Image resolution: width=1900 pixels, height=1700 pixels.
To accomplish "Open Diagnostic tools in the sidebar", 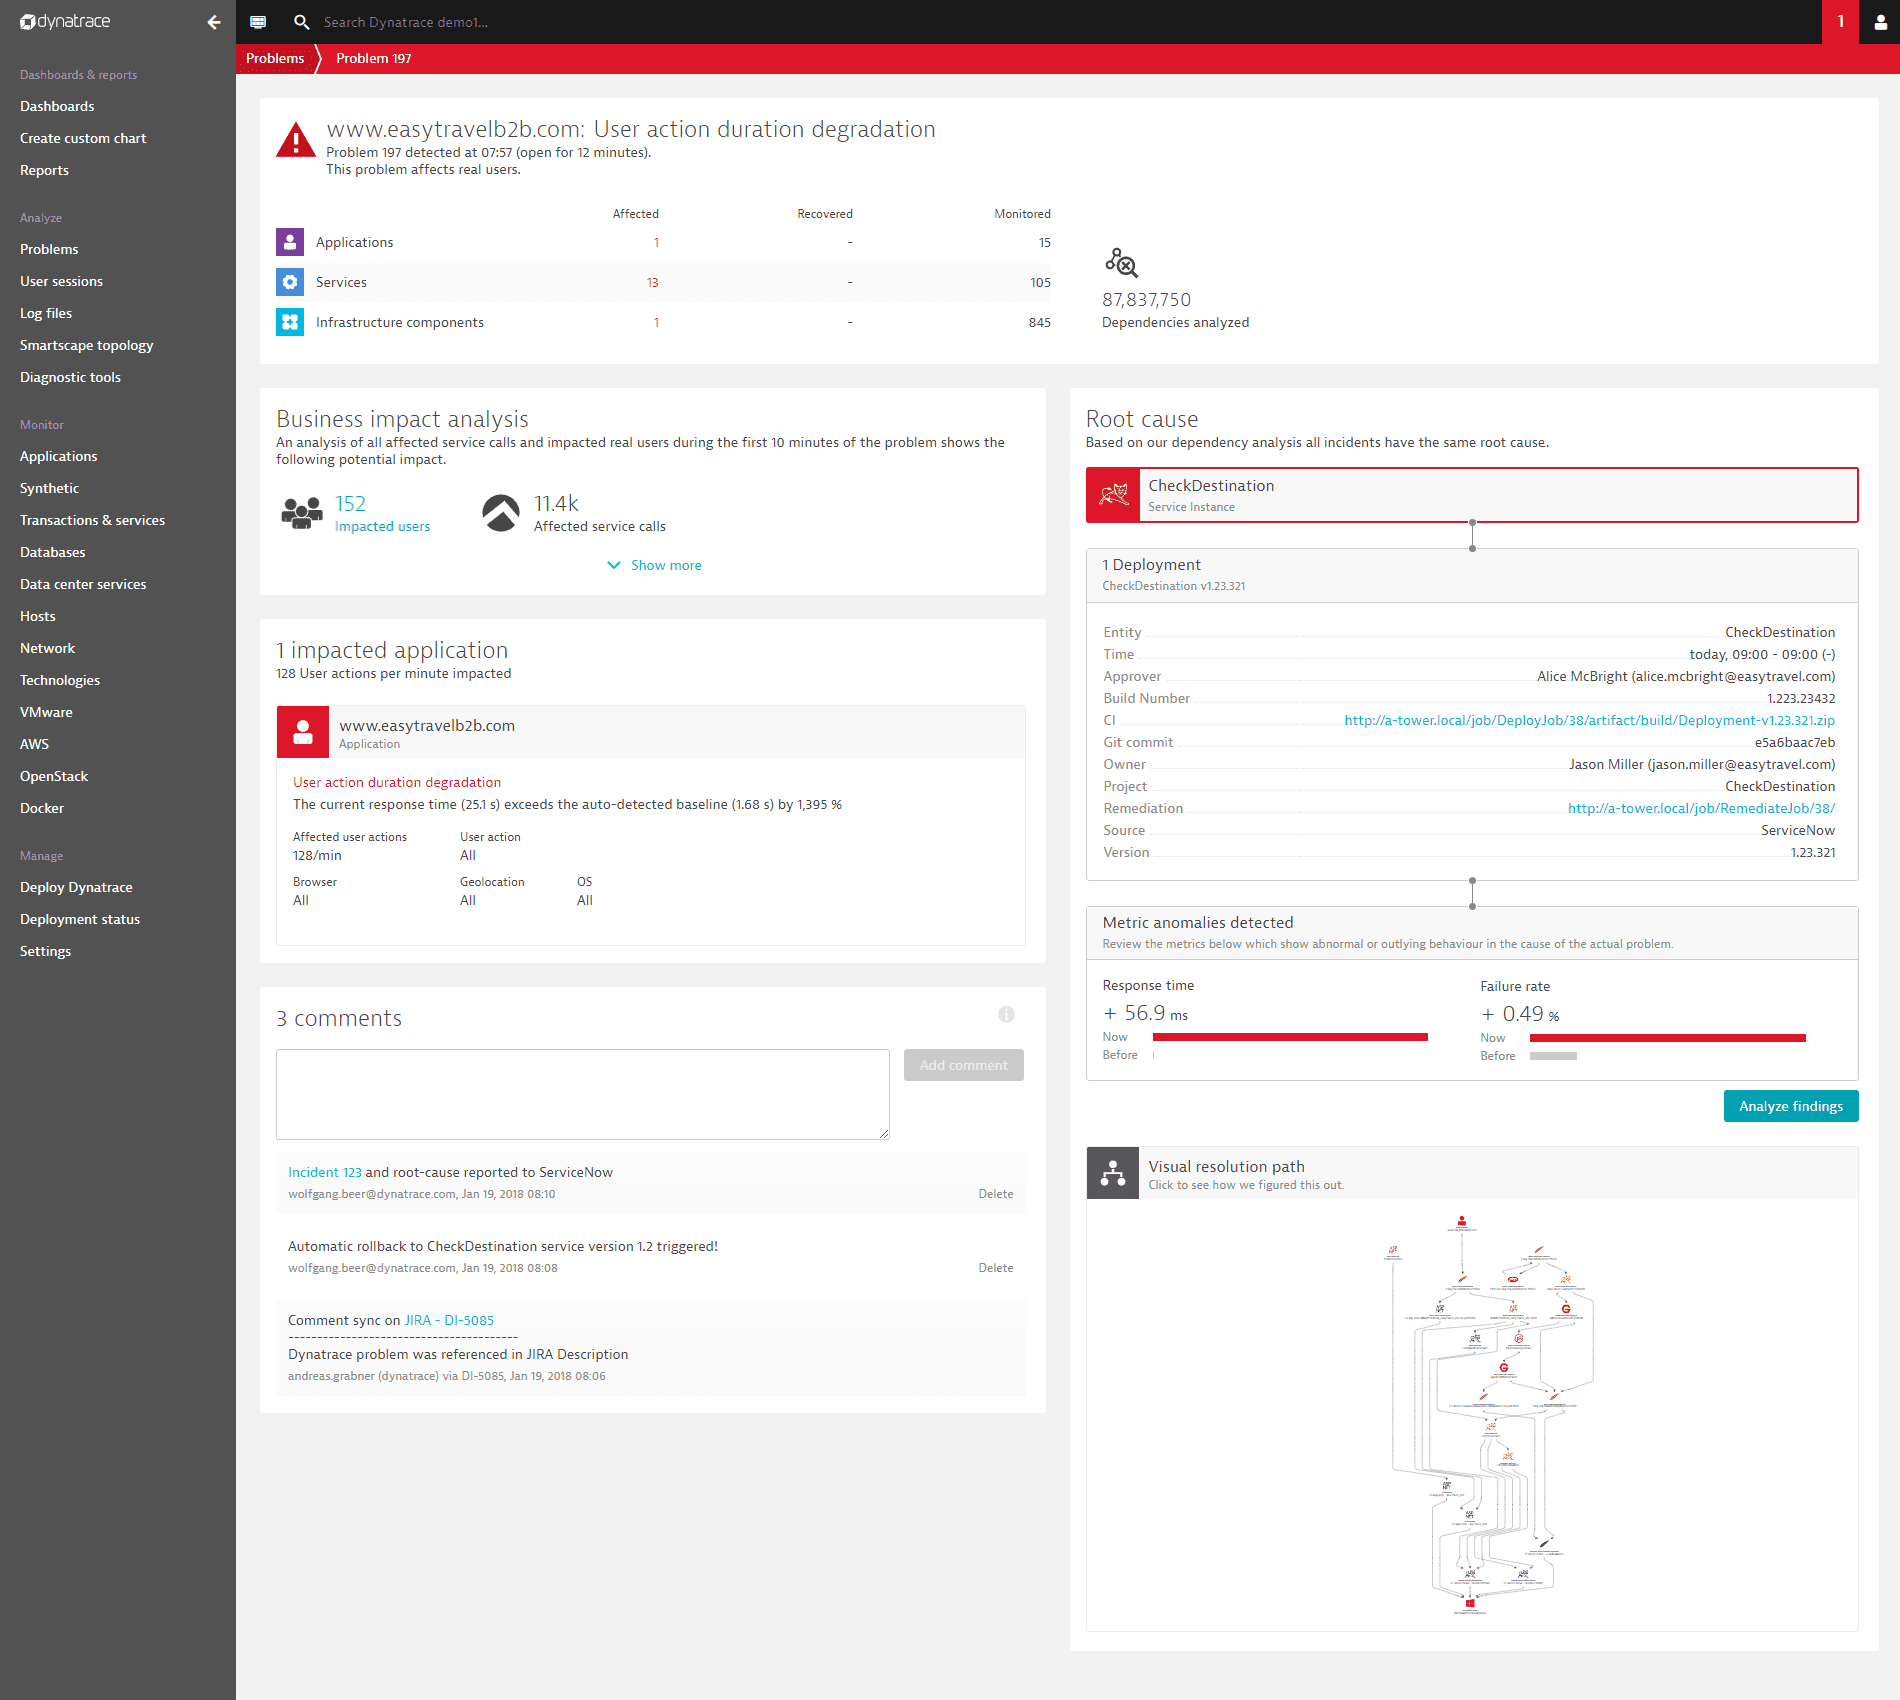I will point(70,377).
